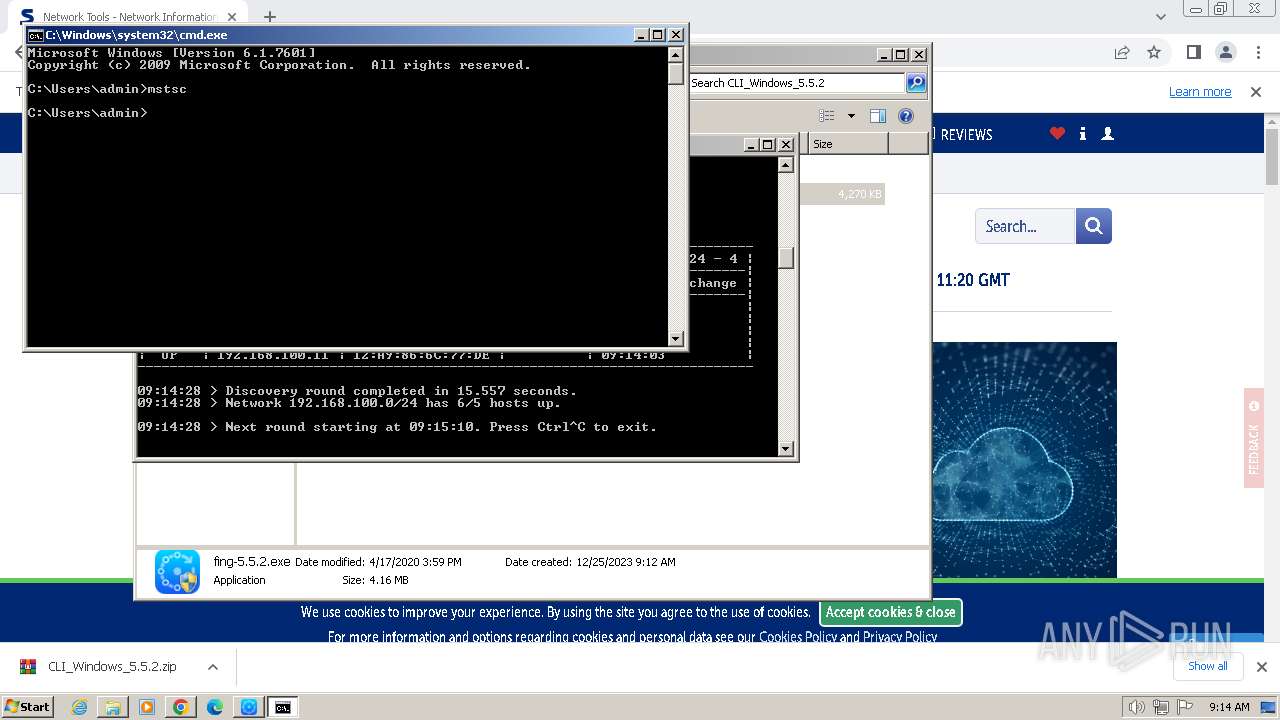Click the Explorer search box
Screen dimensions: 1280x720
click(x=797, y=83)
